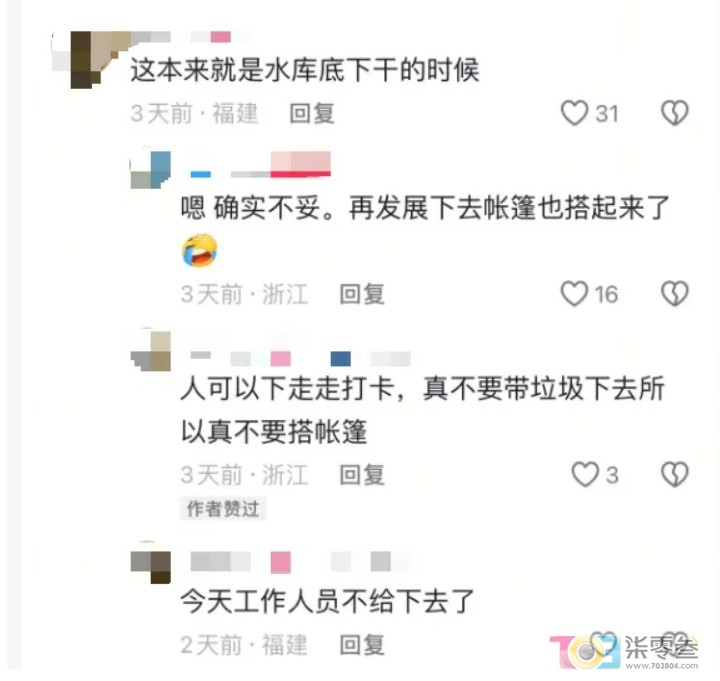Reply to the 今天工作人员不给下去了 comment
The width and height of the screenshot is (720, 681).
point(362,645)
